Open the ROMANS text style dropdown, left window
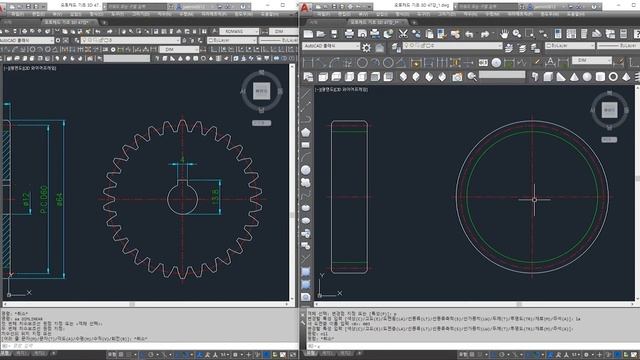Viewport: 640px width, 360px height. tap(239, 31)
